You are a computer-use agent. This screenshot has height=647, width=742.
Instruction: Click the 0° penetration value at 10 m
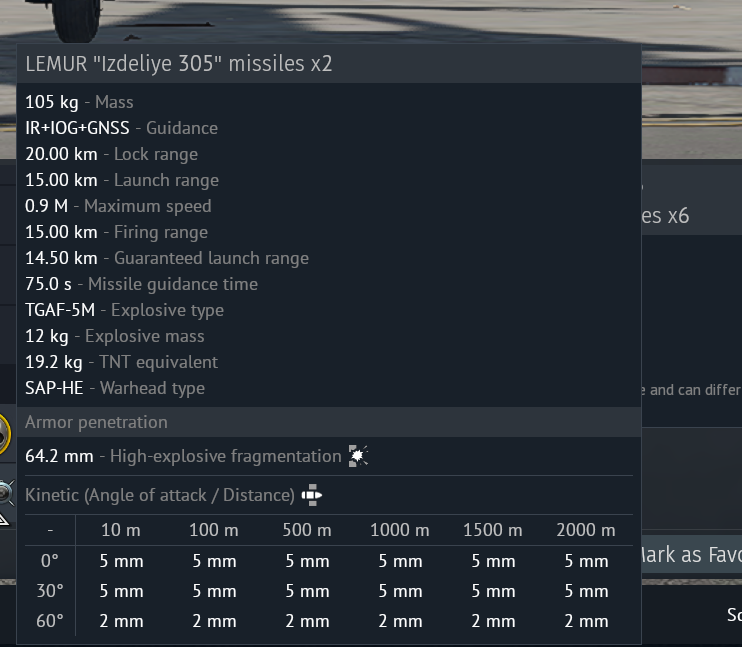(121, 561)
